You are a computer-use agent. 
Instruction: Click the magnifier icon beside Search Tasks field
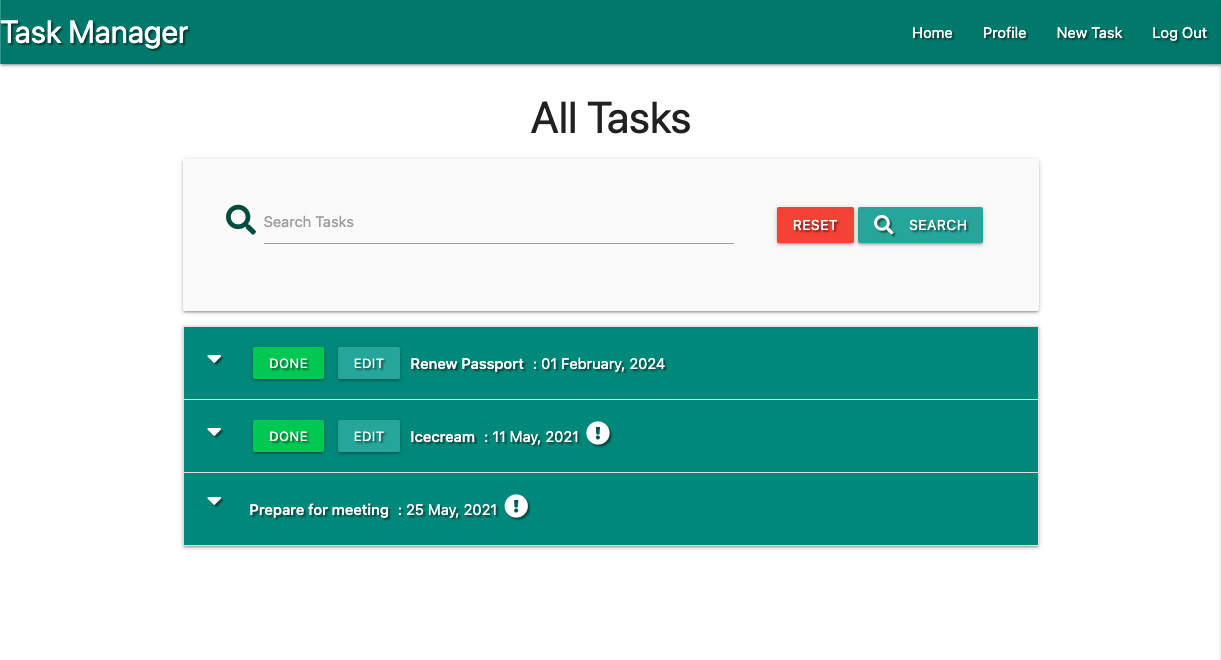(240, 219)
